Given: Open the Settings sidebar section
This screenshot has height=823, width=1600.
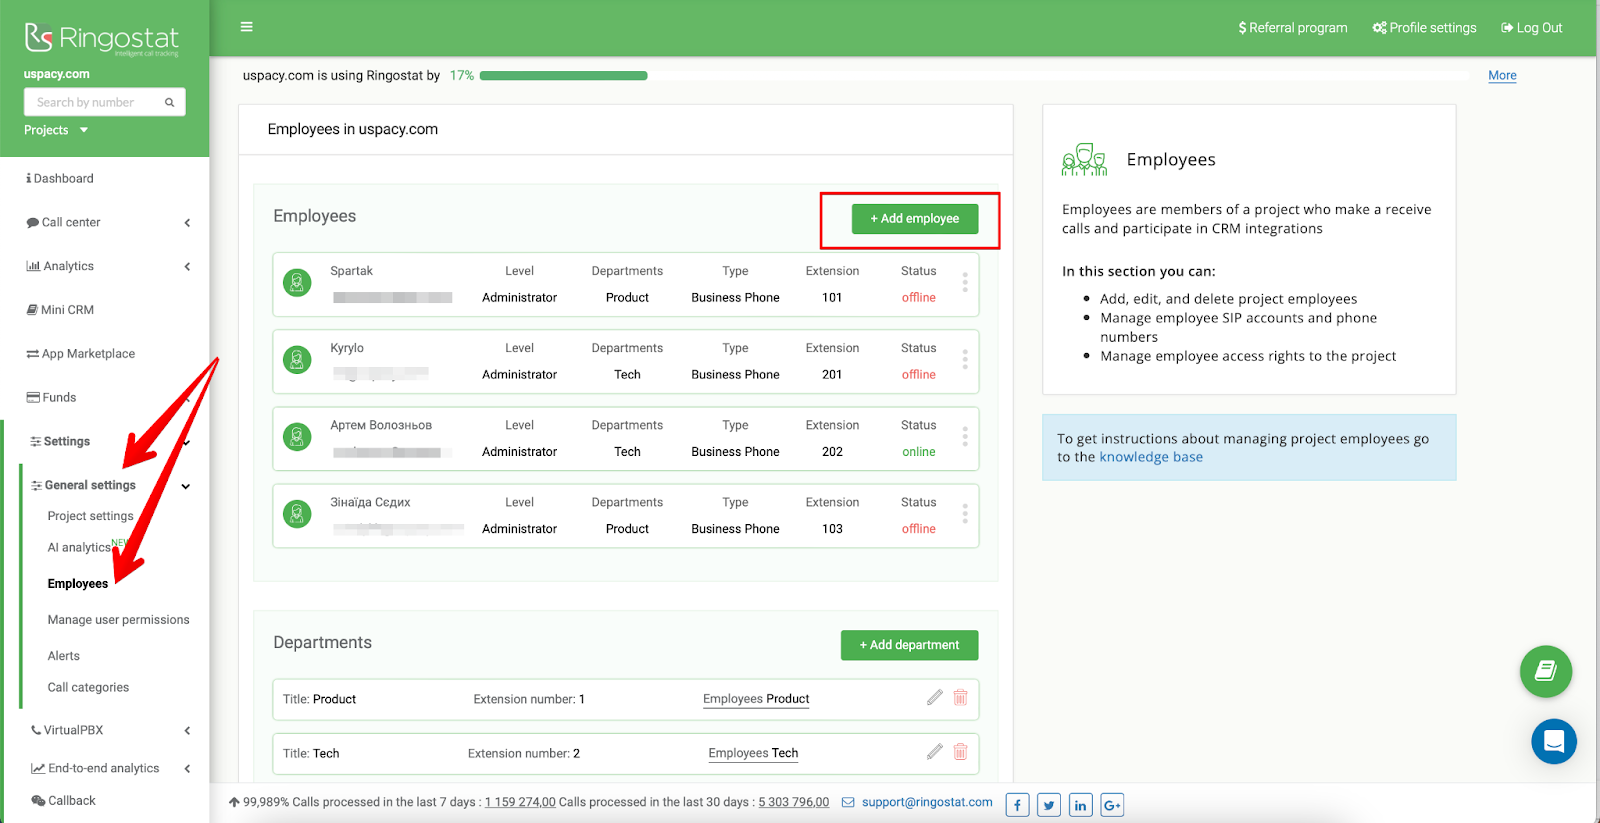Looking at the screenshot, I should click(x=60, y=442).
